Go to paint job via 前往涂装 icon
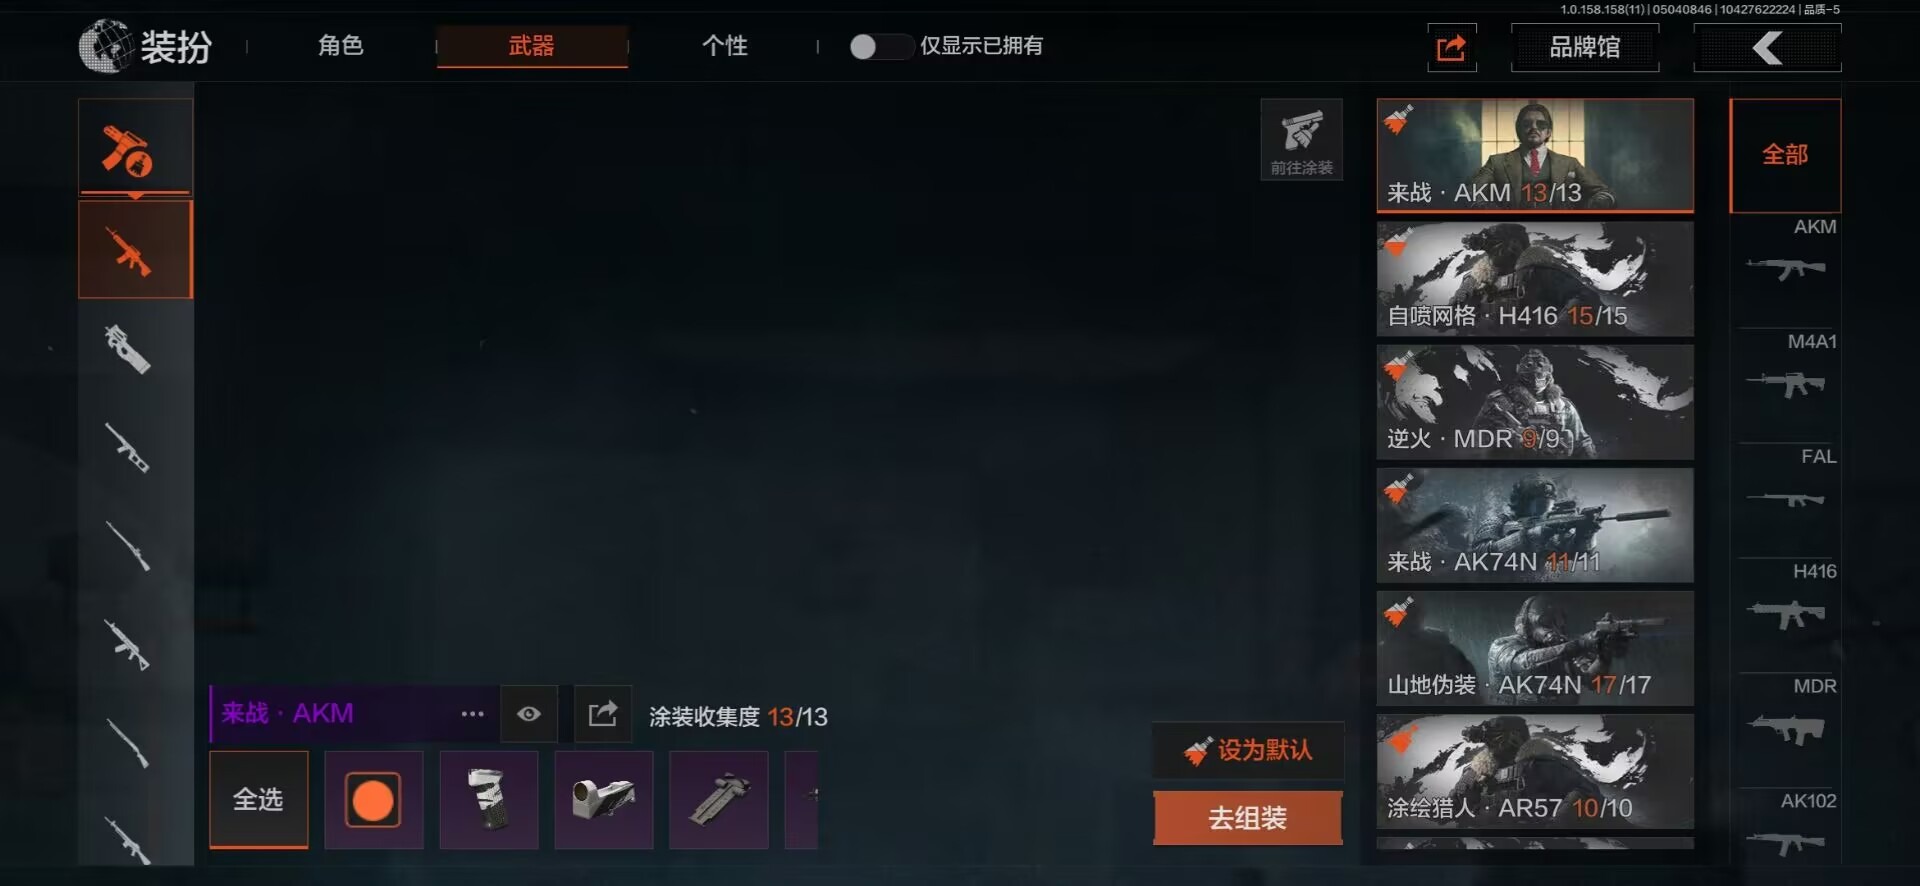Image resolution: width=1920 pixels, height=886 pixels. click(1301, 140)
